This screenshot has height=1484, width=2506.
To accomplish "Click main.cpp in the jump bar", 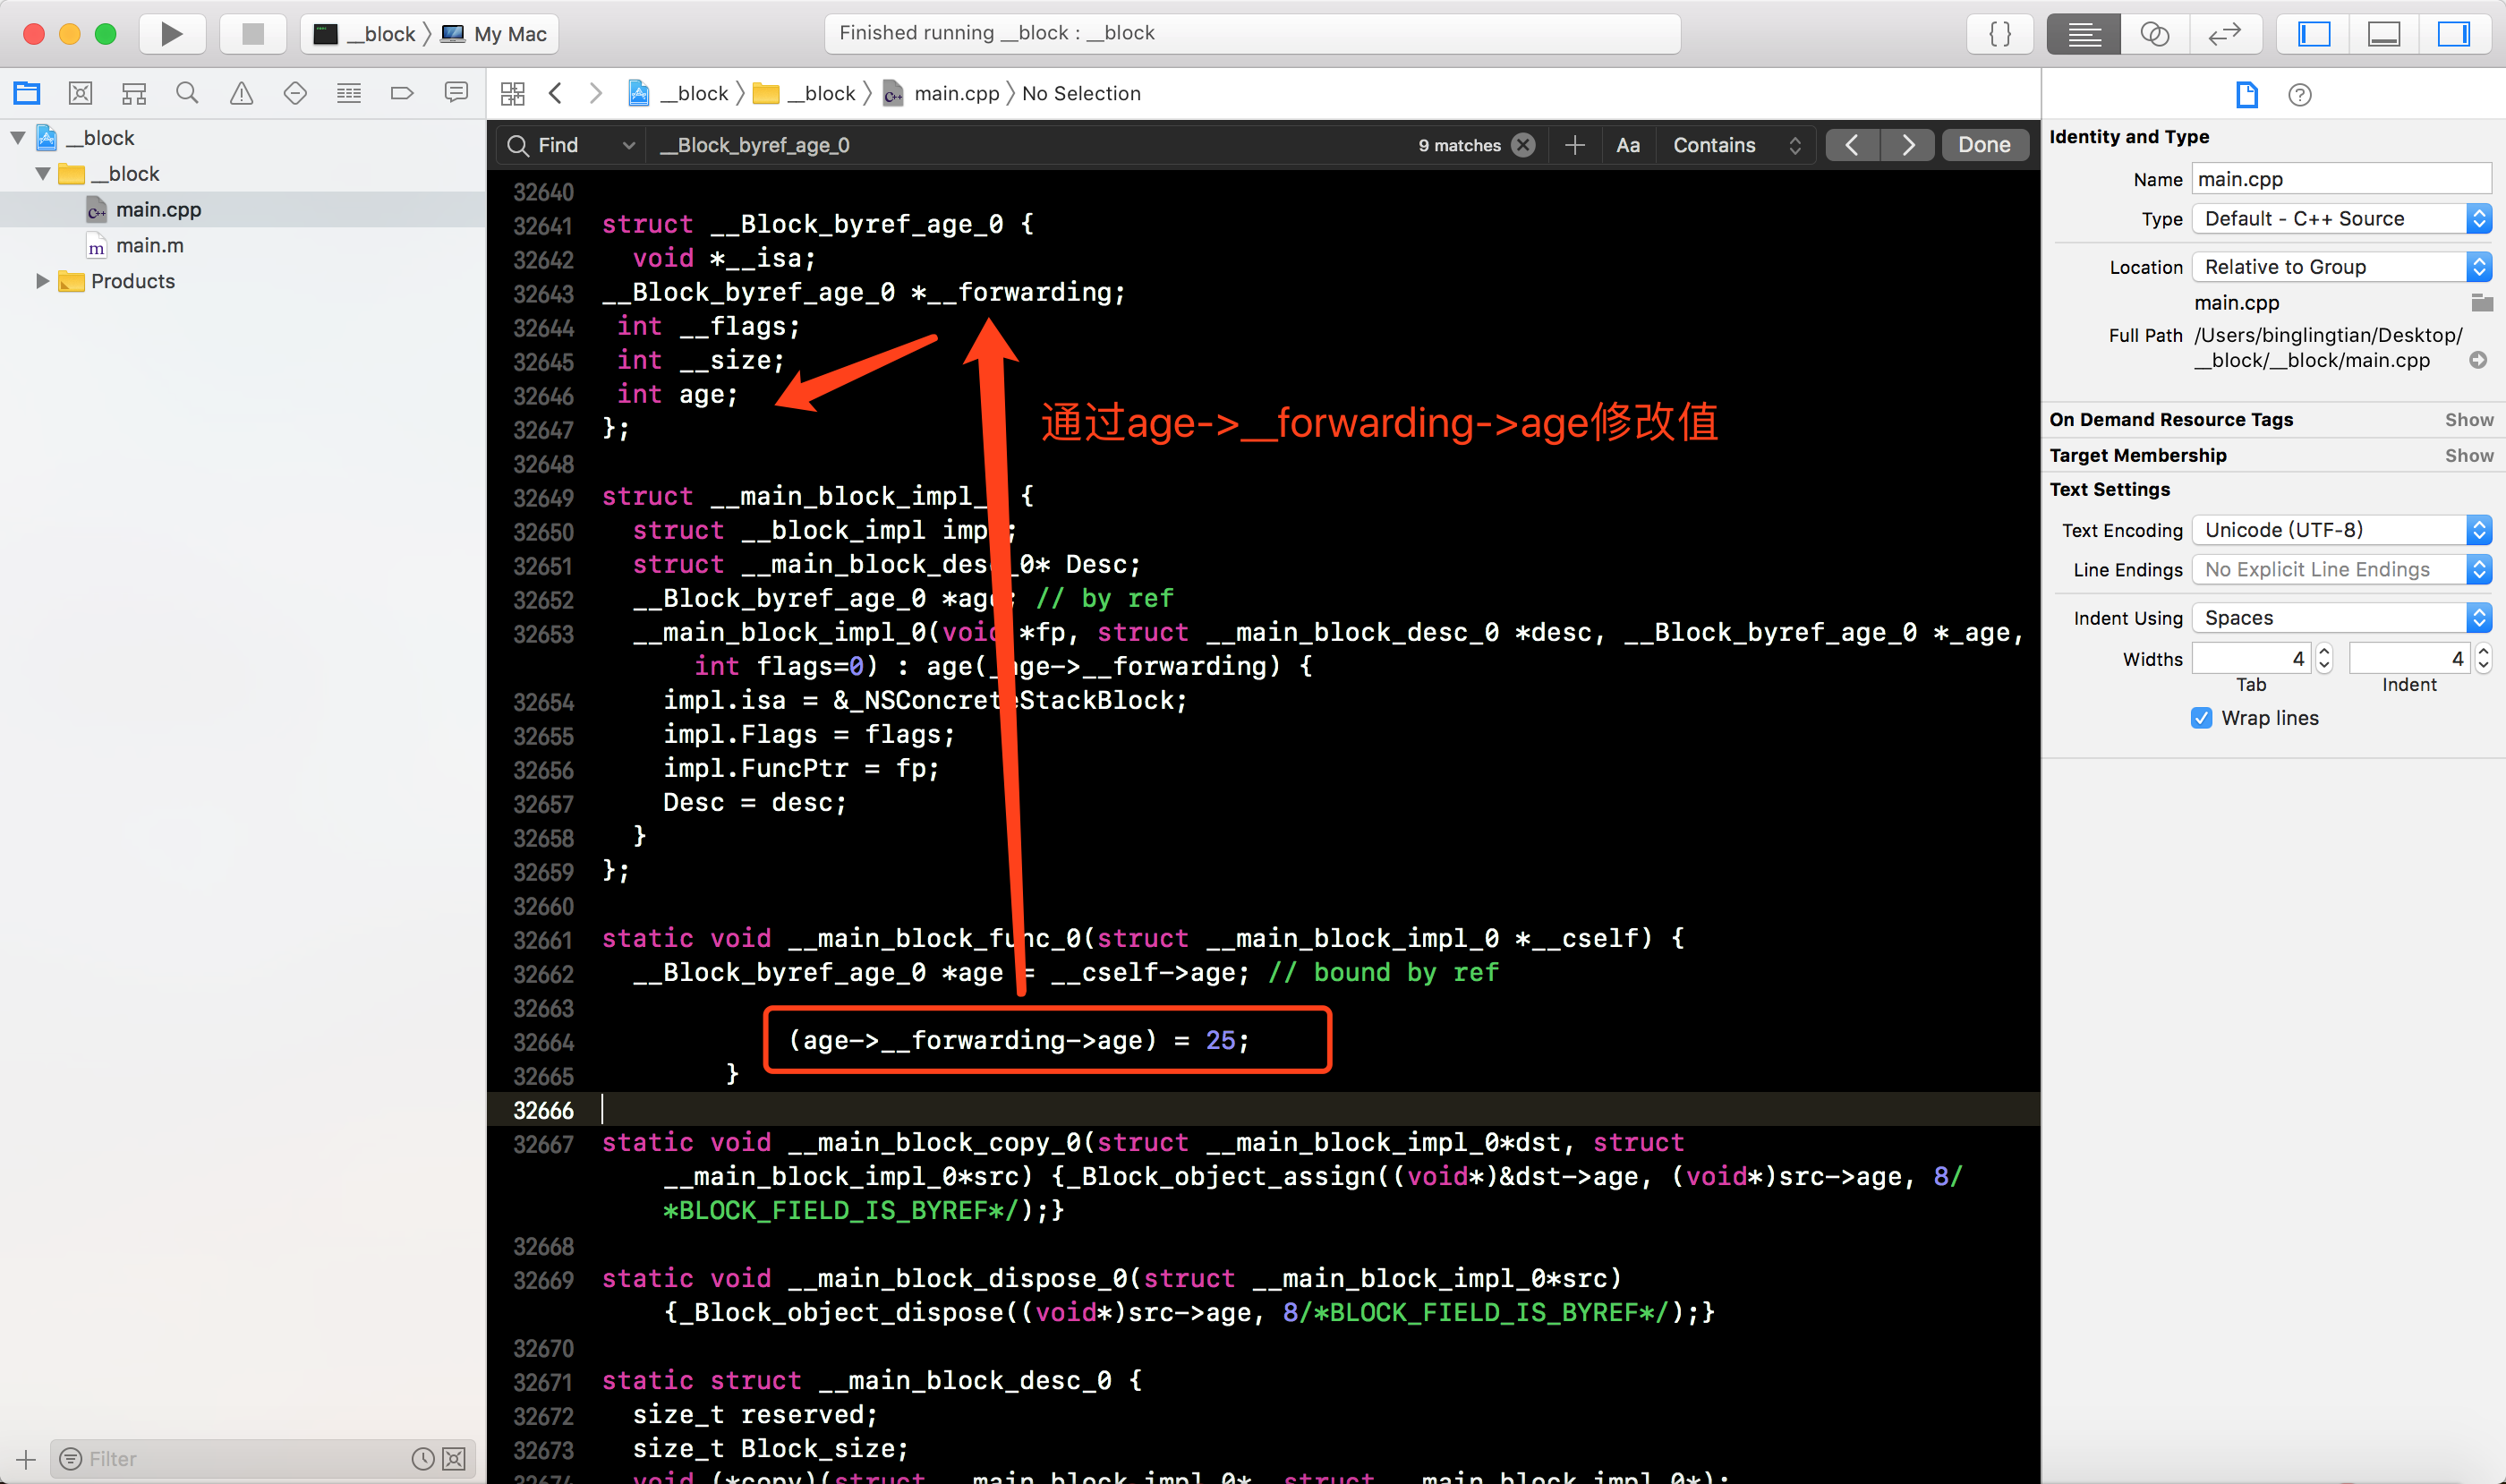I will [942, 93].
